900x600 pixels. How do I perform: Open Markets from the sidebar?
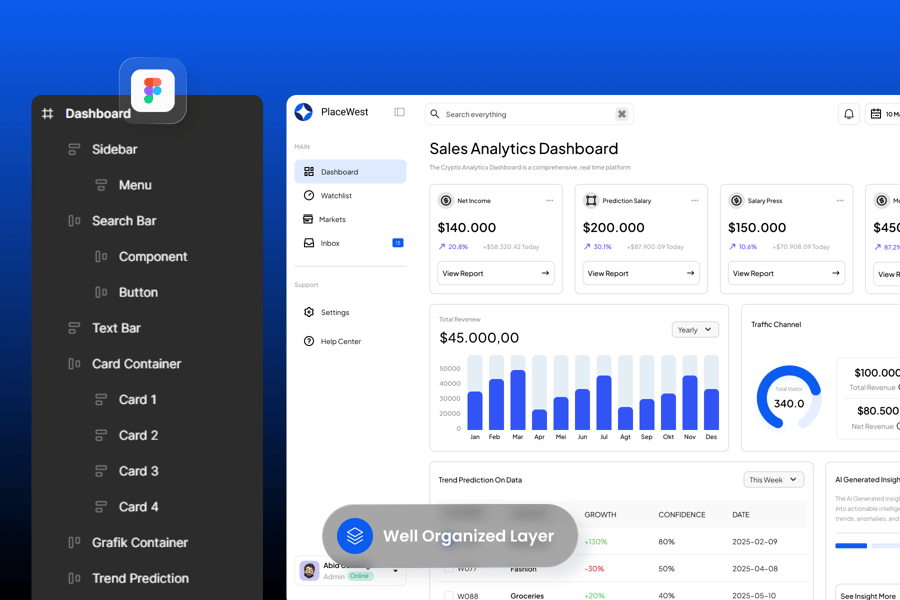[332, 219]
